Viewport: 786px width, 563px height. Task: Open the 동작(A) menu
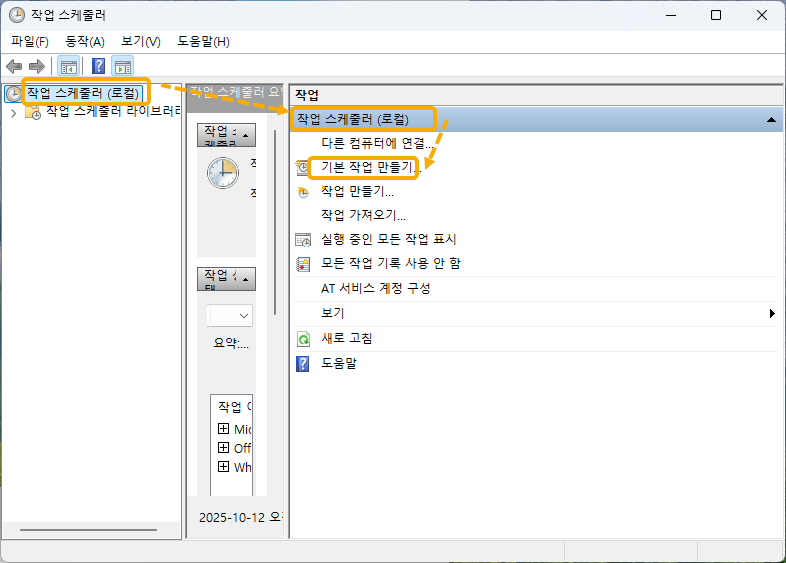point(85,41)
